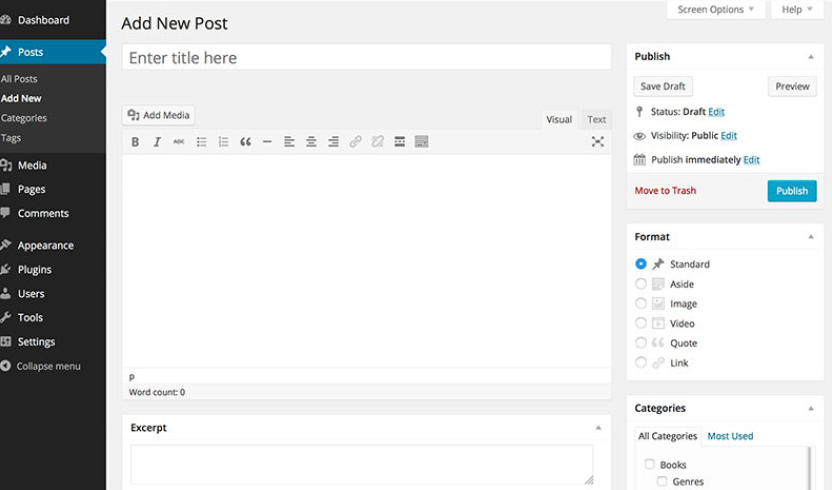
Task: Collapse the Categories panel
Action: (x=811, y=408)
